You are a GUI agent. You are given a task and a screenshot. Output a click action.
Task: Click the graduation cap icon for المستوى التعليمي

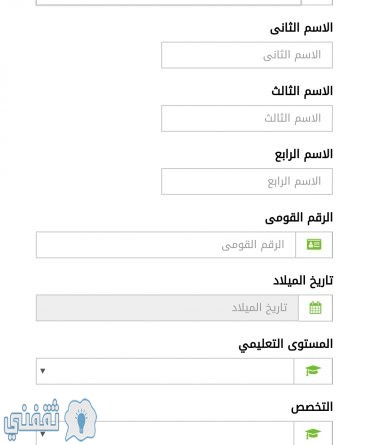(x=313, y=371)
